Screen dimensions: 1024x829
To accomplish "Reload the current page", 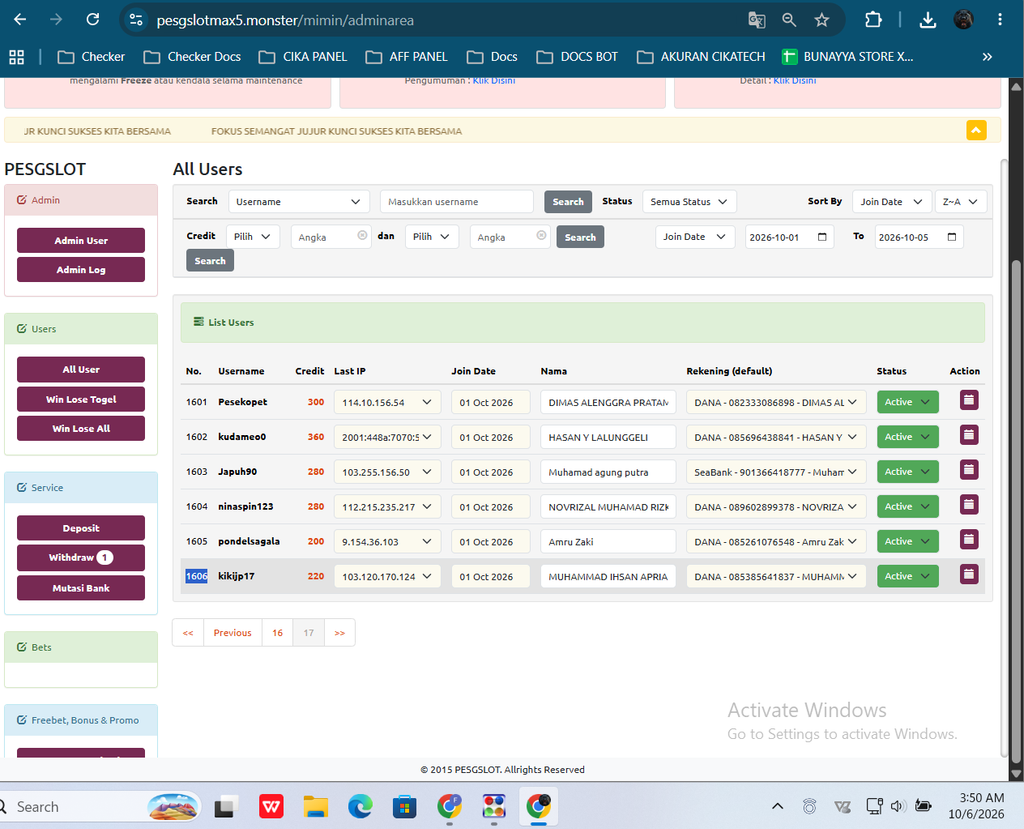I will 93,20.
